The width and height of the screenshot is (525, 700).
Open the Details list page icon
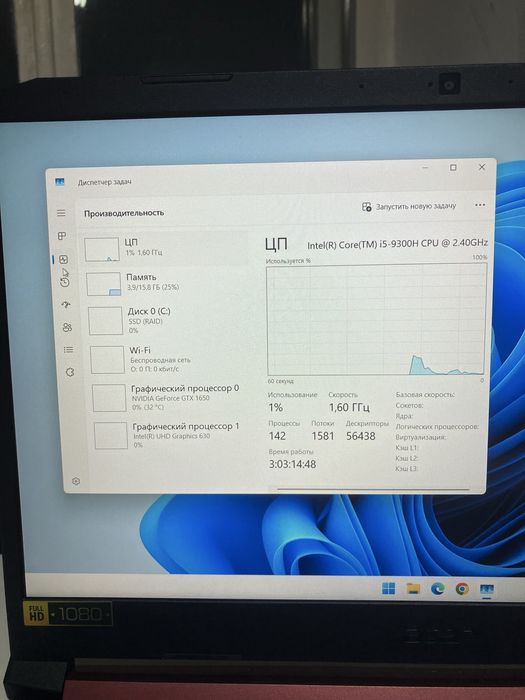coord(68,350)
